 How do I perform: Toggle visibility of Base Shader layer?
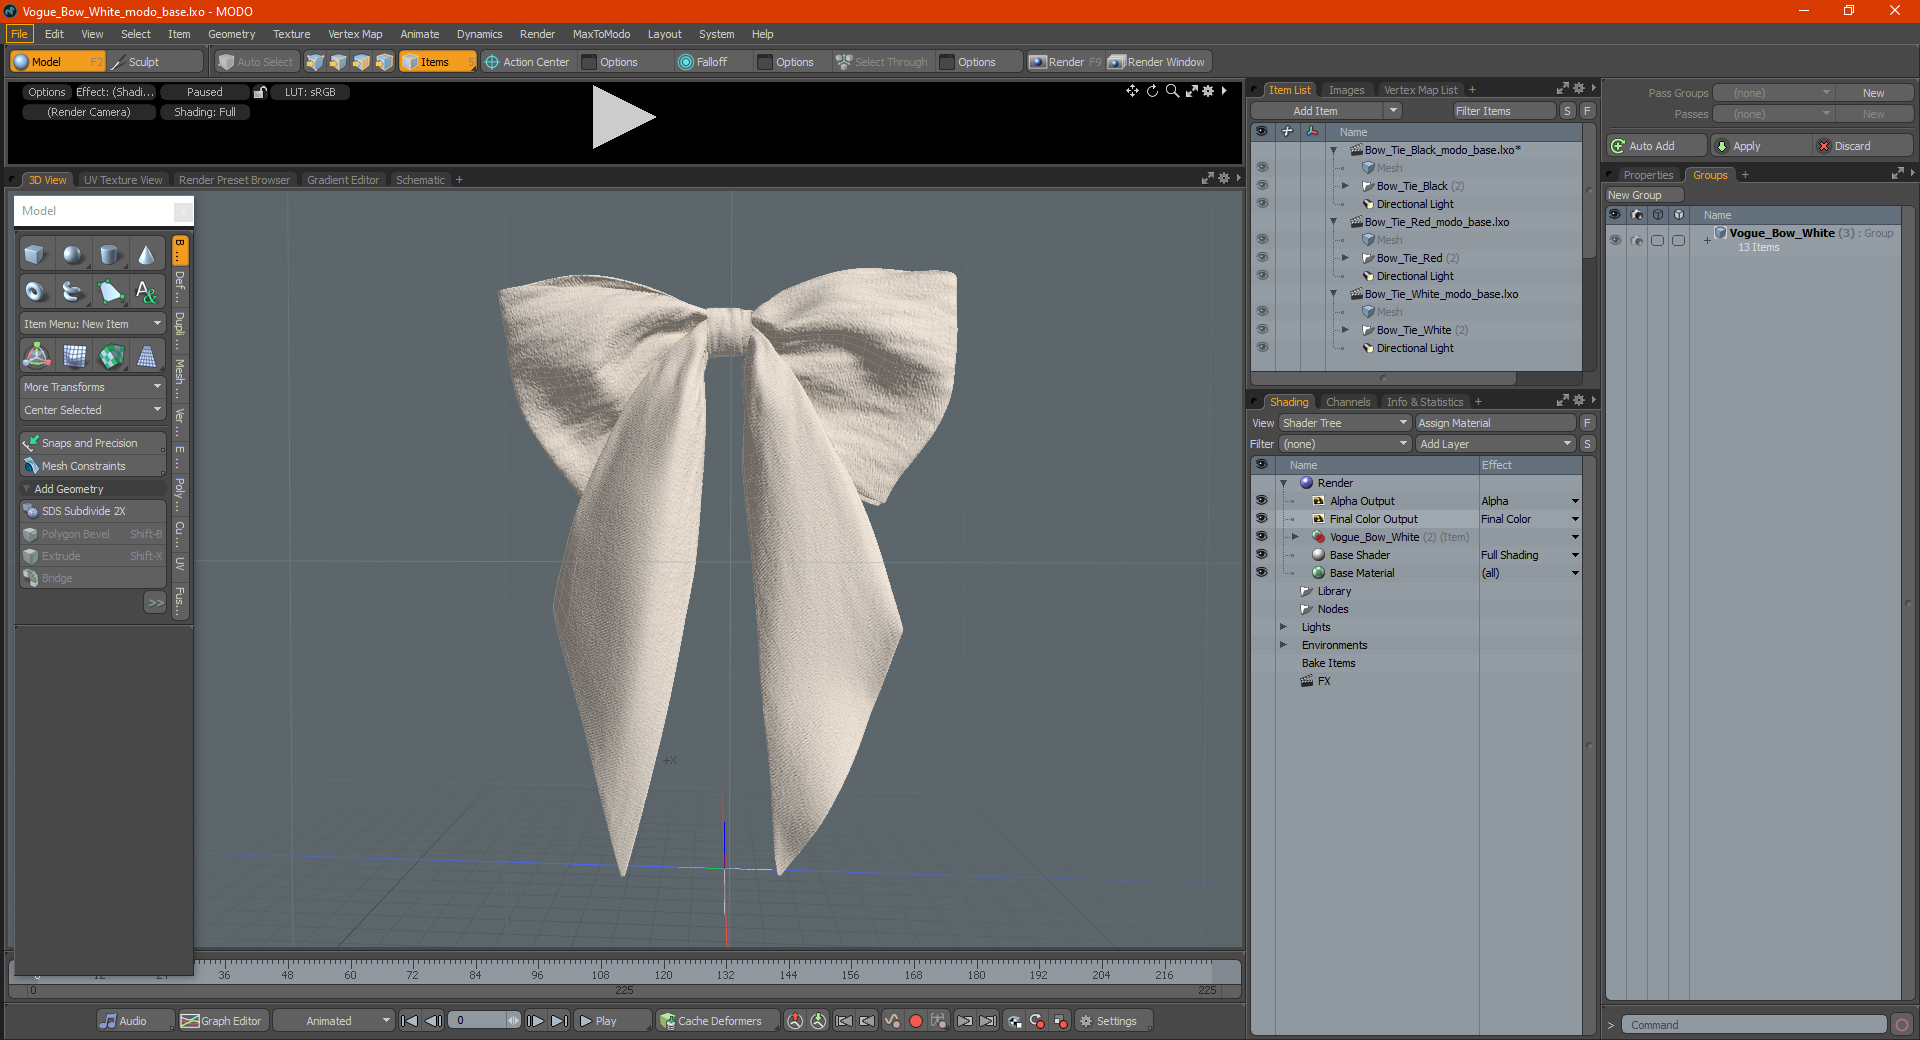1261,555
